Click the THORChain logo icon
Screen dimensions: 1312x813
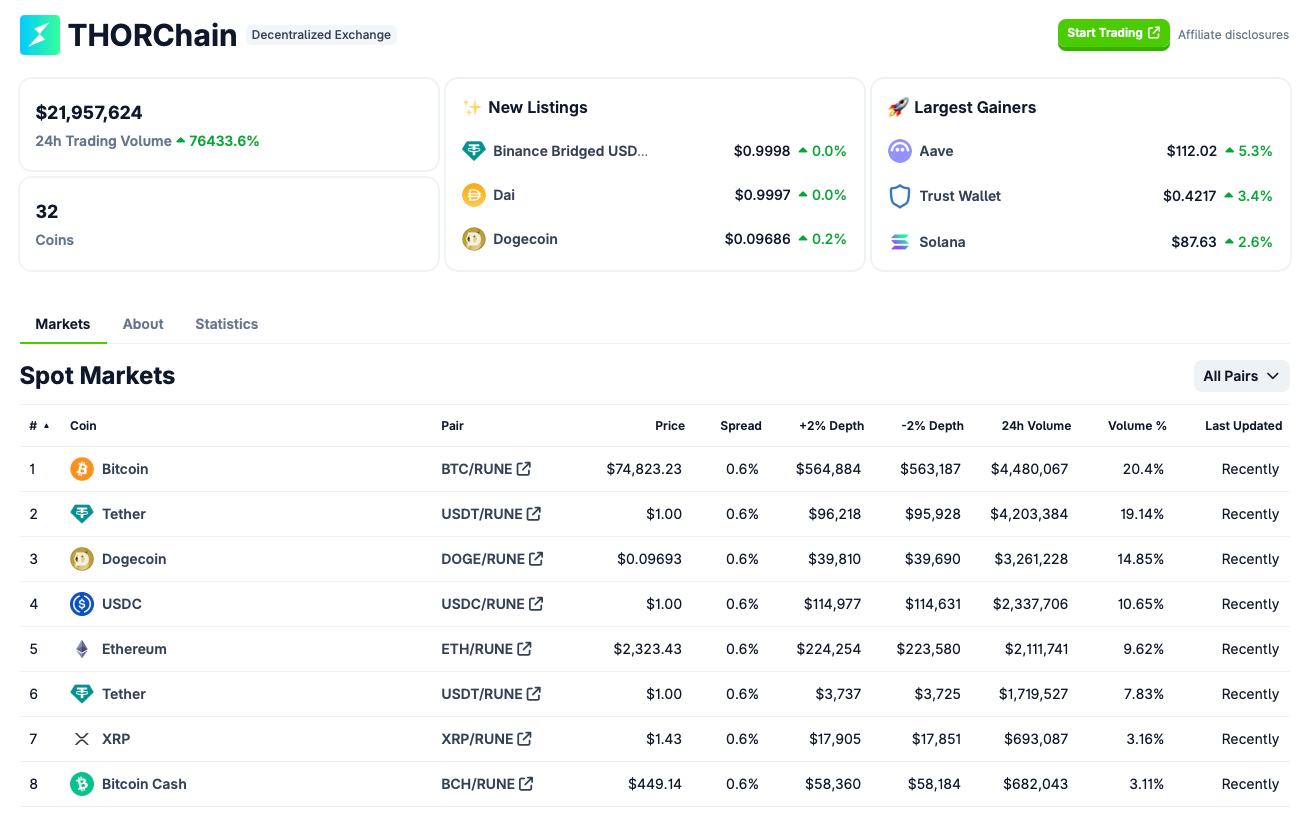pyautogui.click(x=40, y=35)
